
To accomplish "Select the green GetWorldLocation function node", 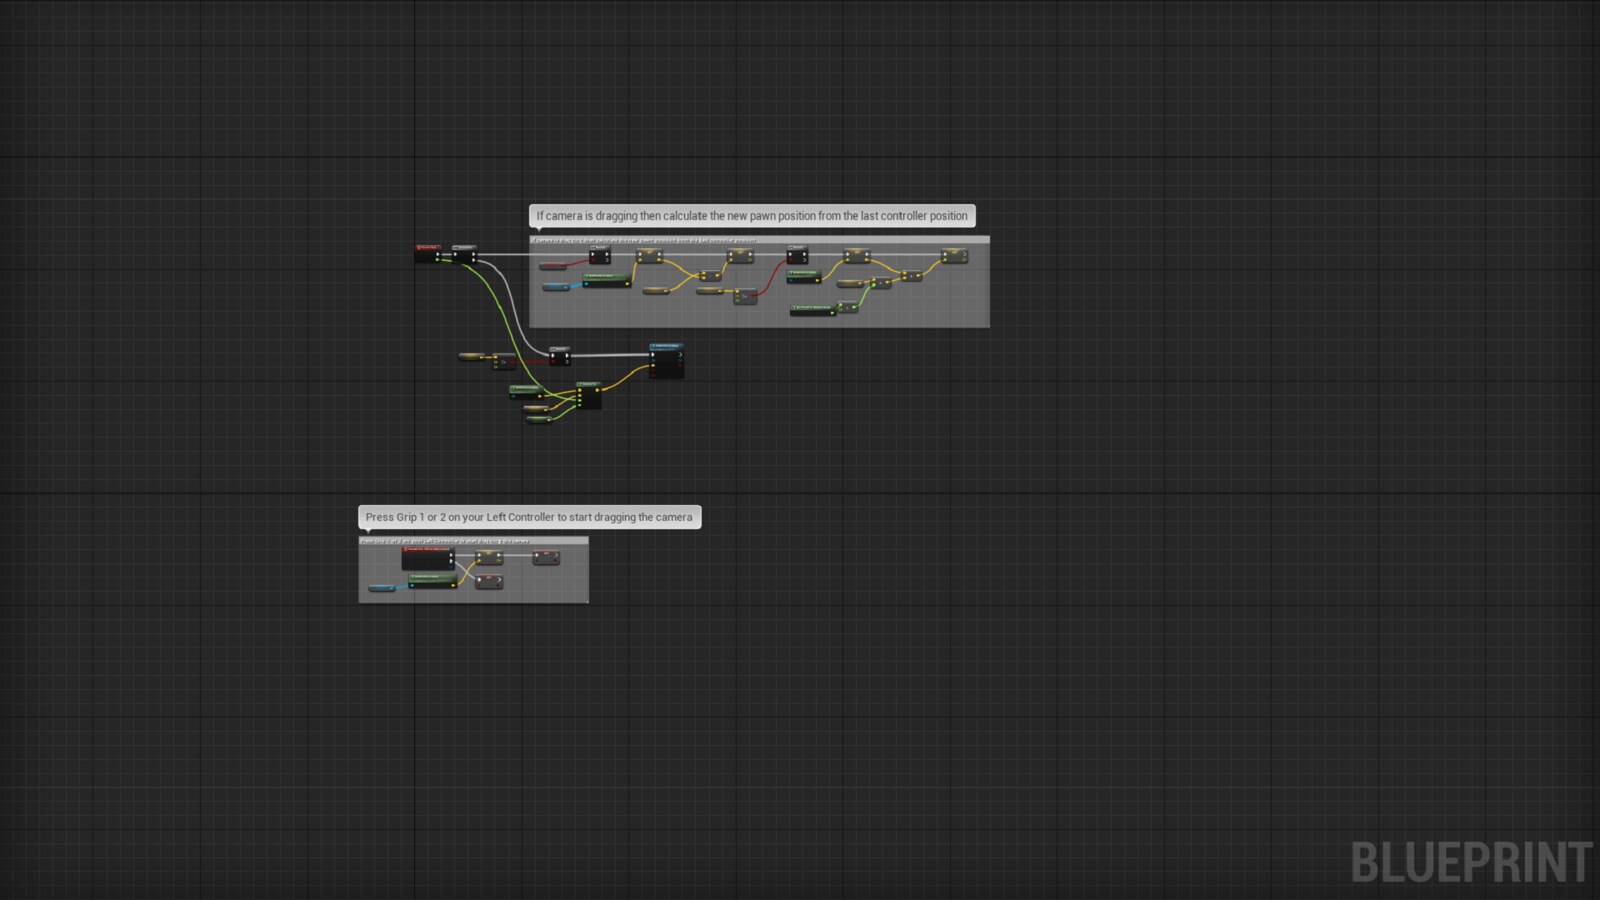I will (606, 279).
